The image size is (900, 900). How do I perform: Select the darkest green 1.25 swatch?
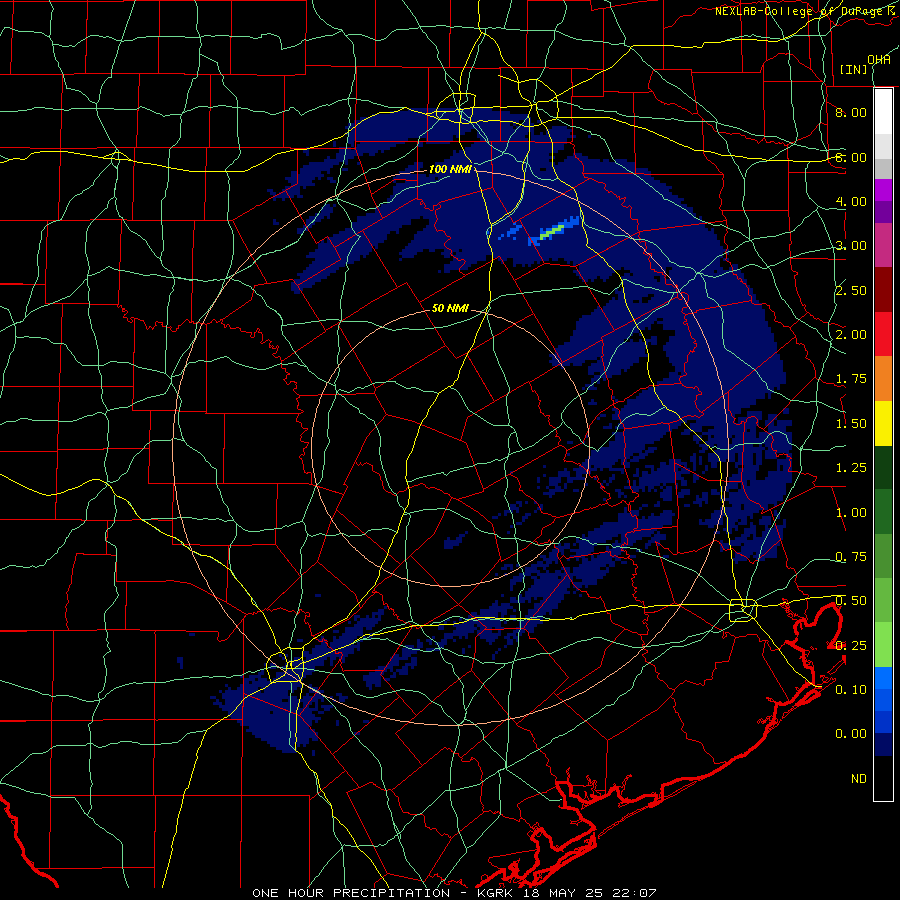(x=883, y=467)
